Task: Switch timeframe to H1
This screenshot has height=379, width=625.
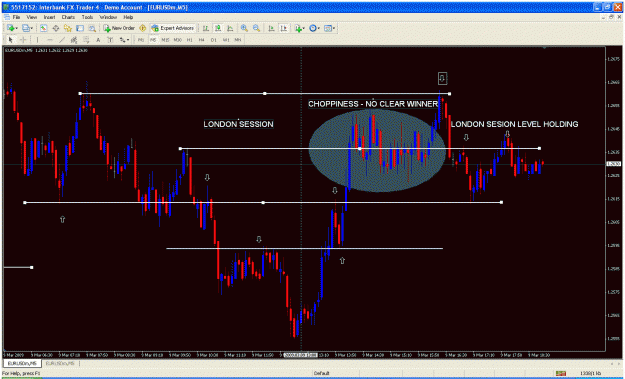Action: (189, 40)
